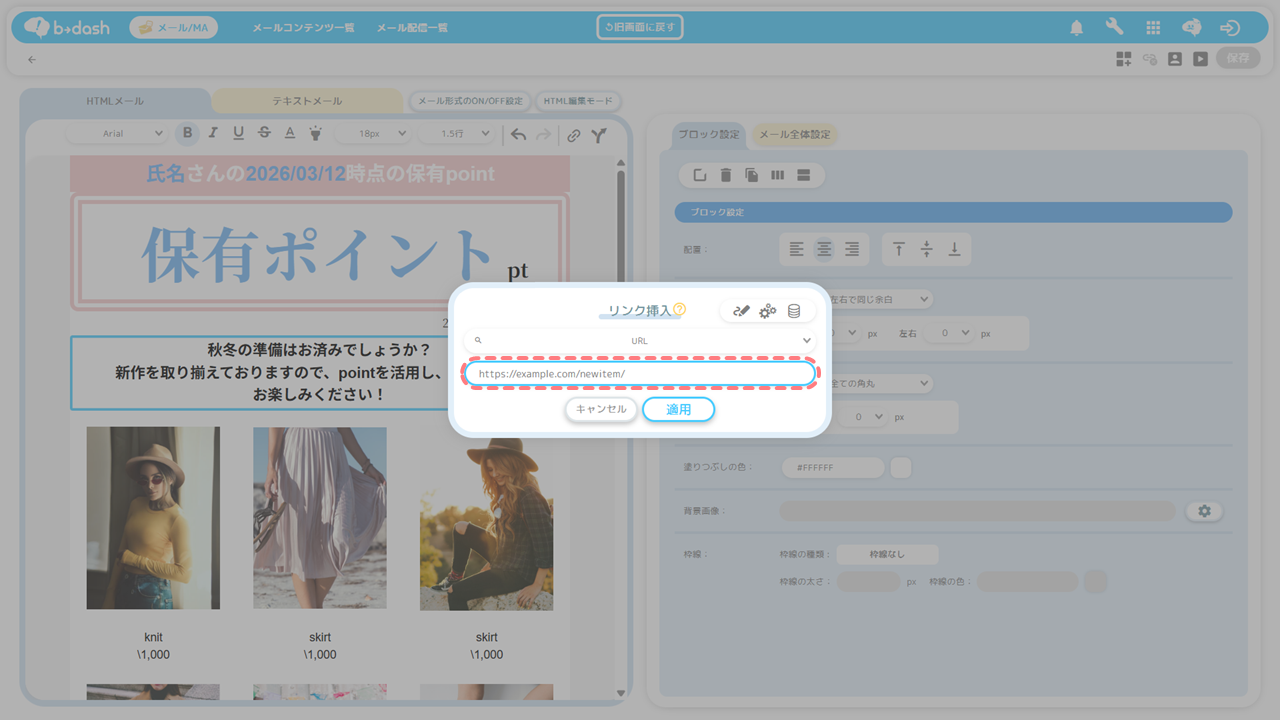Switch to the メール全体設定 tab

[794, 135]
